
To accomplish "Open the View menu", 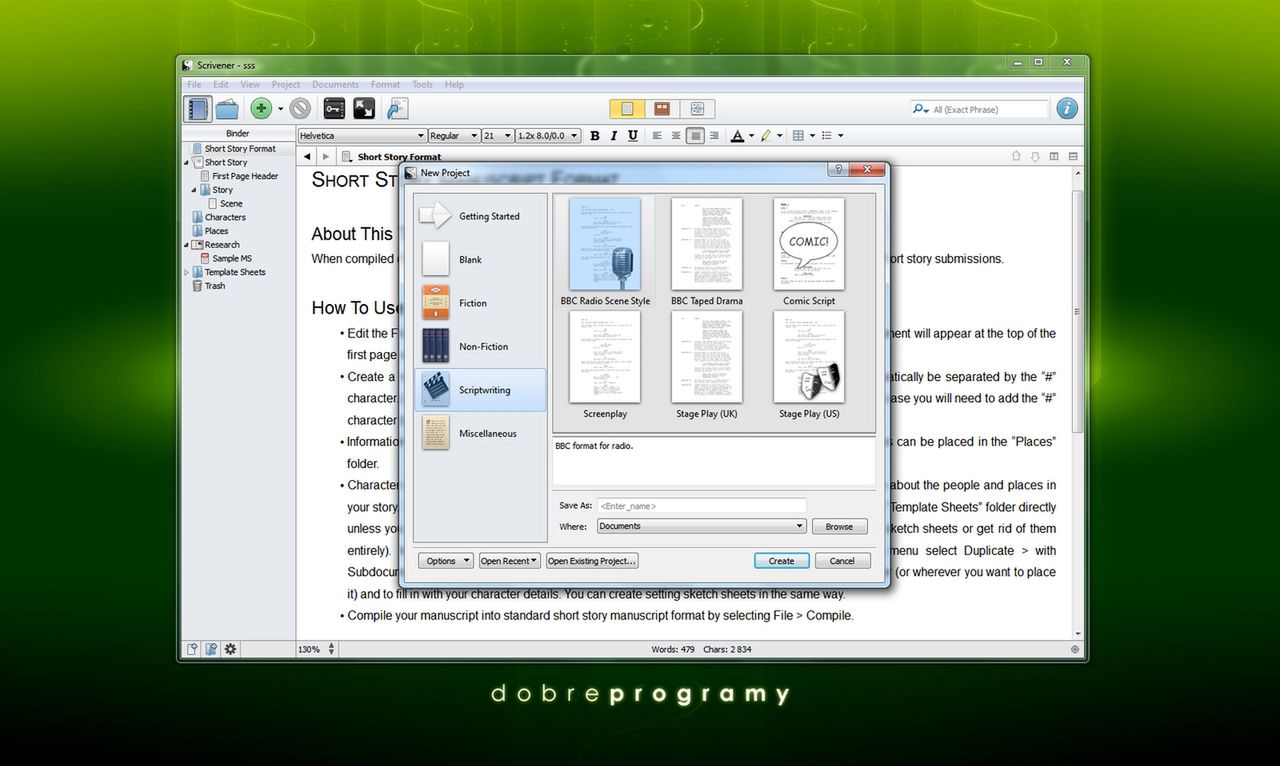I will [250, 85].
